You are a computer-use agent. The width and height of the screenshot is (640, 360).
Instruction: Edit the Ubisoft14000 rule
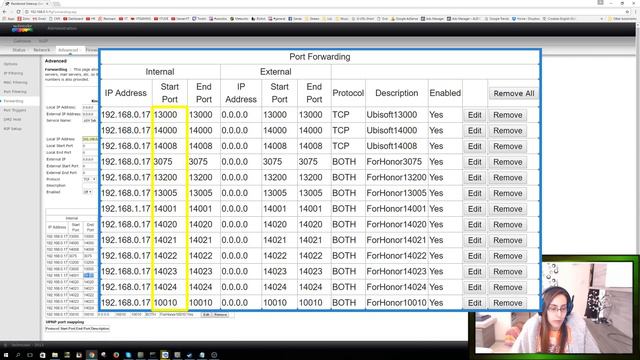coord(474,131)
